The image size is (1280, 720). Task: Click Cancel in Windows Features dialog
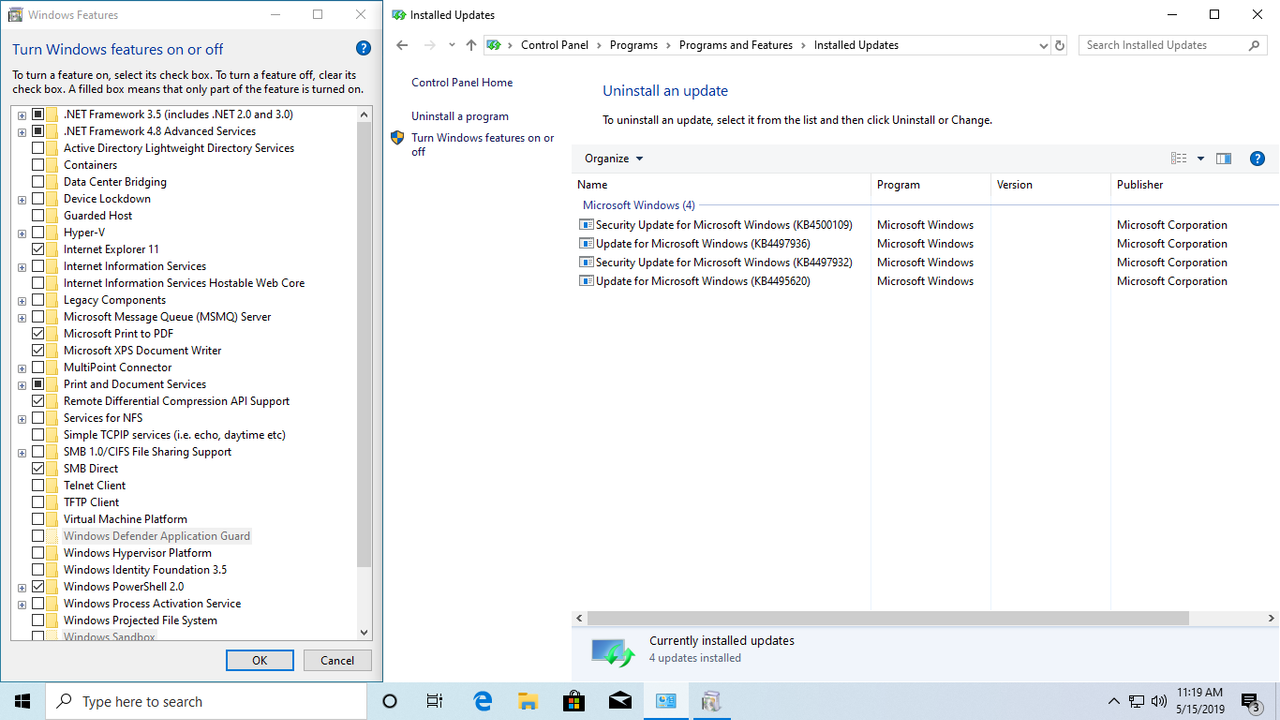[337, 660]
